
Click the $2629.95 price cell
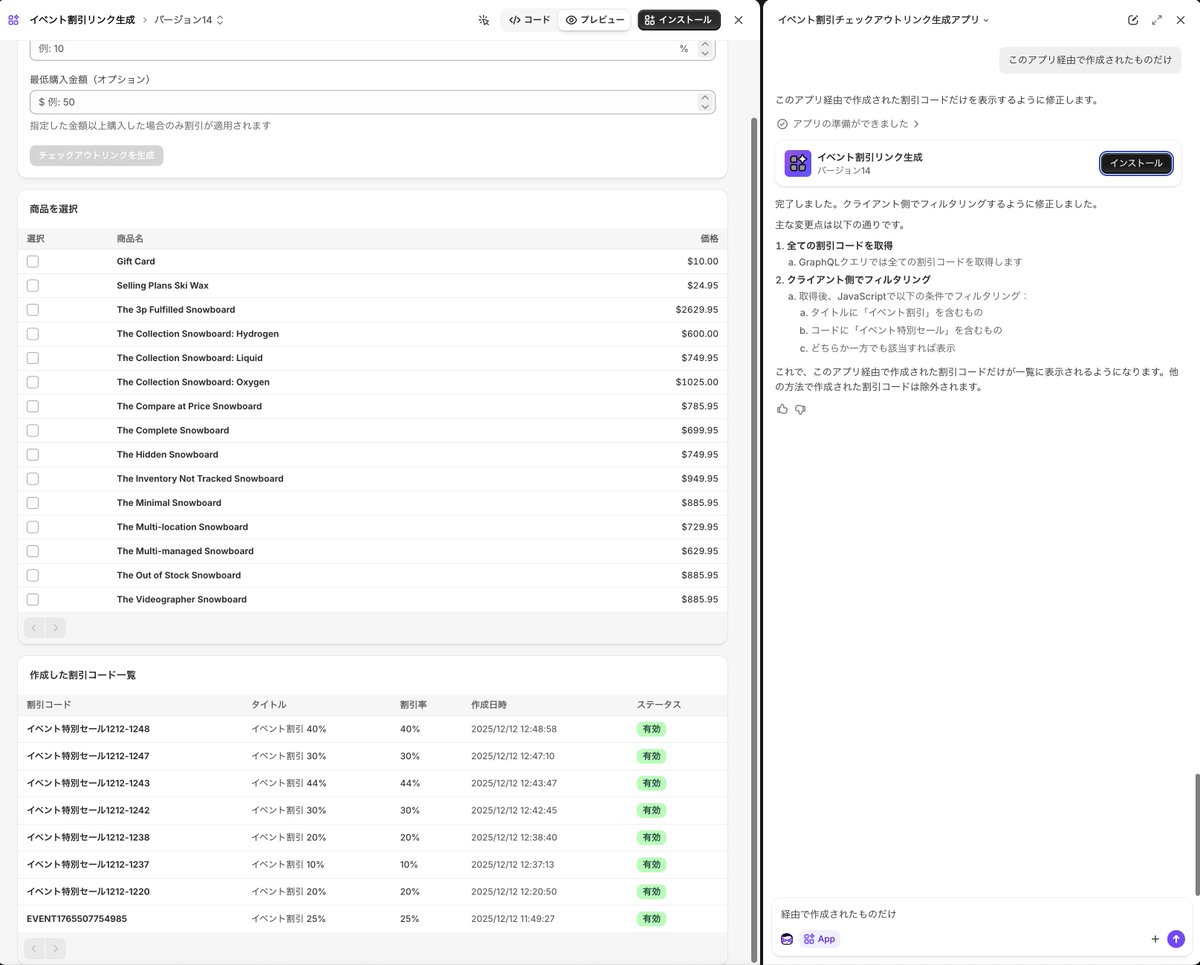tap(697, 310)
